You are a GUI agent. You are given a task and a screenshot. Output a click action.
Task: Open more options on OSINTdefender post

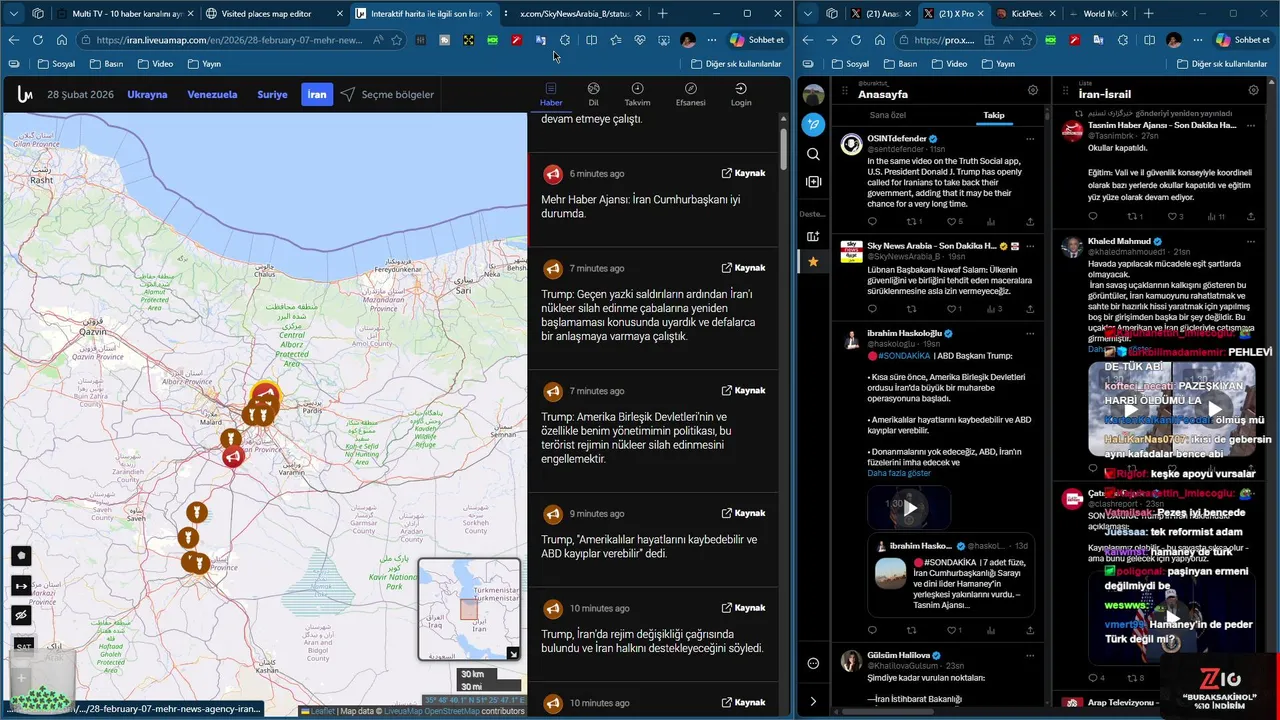pyautogui.click(x=1030, y=139)
